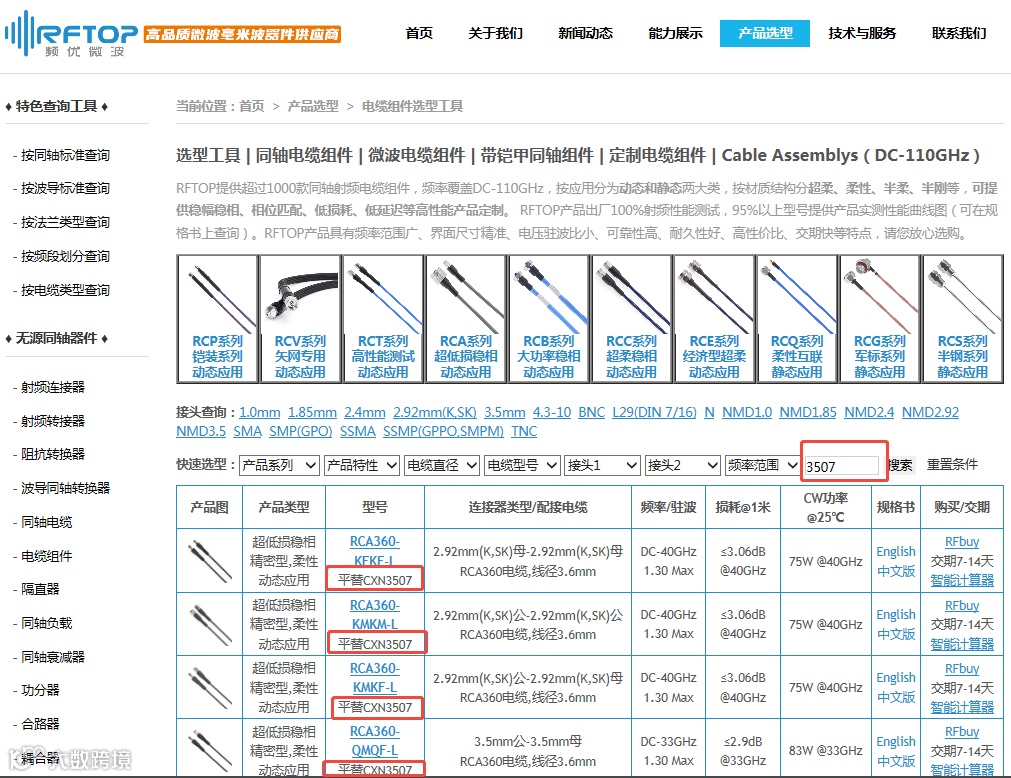The image size is (1011, 778).
Task: Open the 关于我们 menu item
Action: pyautogui.click(x=495, y=33)
